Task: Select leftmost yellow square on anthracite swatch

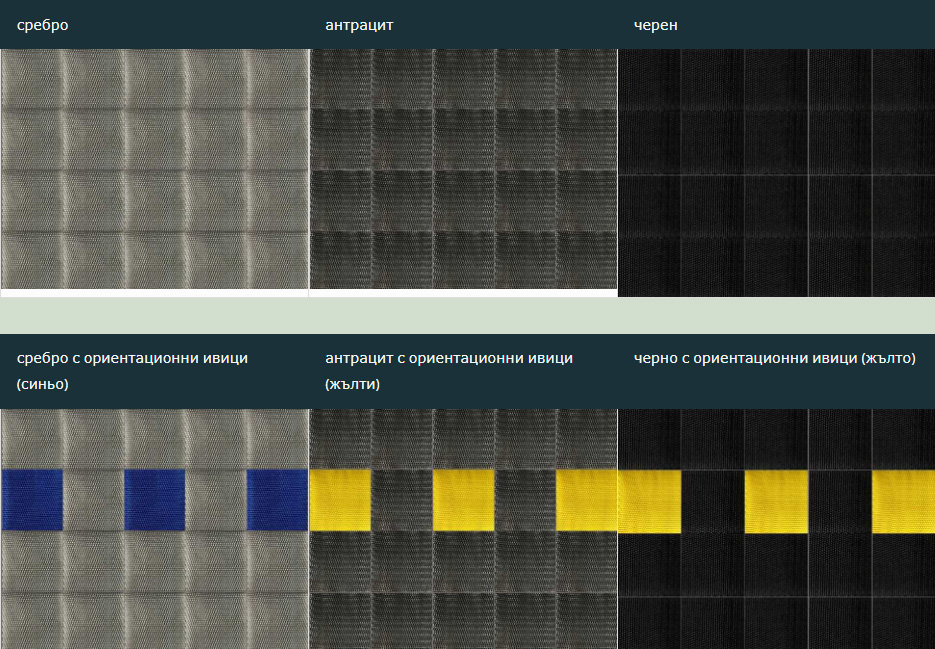Action: [340, 499]
